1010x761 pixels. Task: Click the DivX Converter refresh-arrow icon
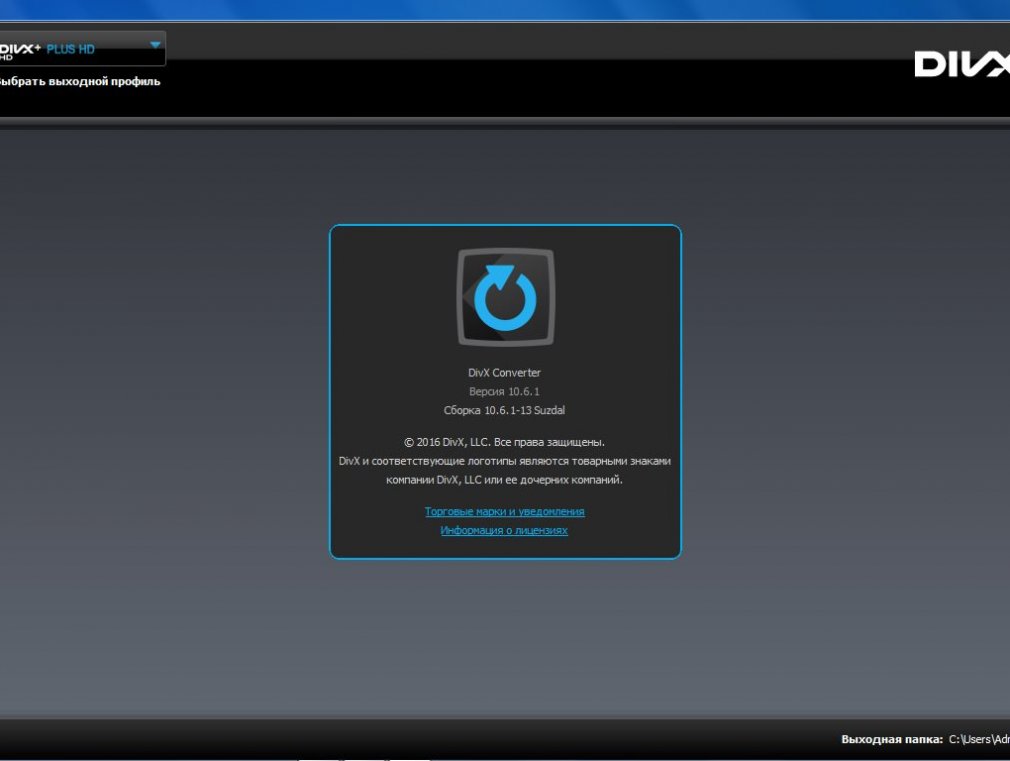coord(506,298)
